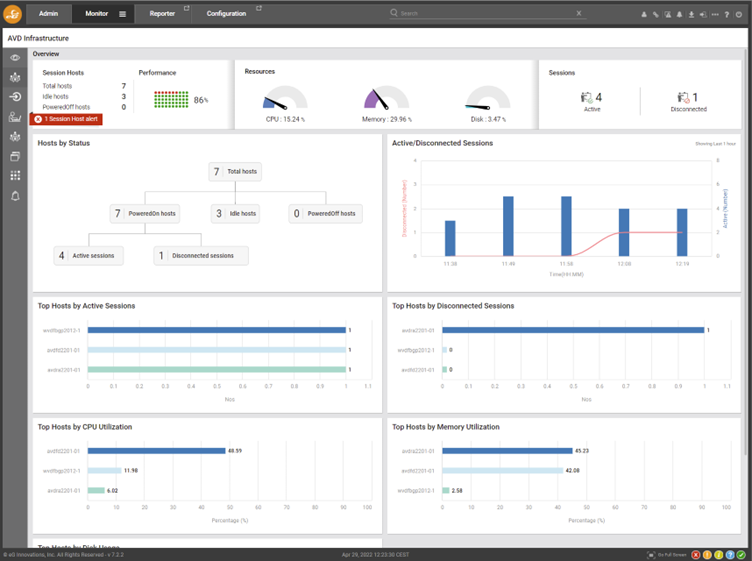
Task: Click the Showing Last 1 hour text
Action: point(715,143)
